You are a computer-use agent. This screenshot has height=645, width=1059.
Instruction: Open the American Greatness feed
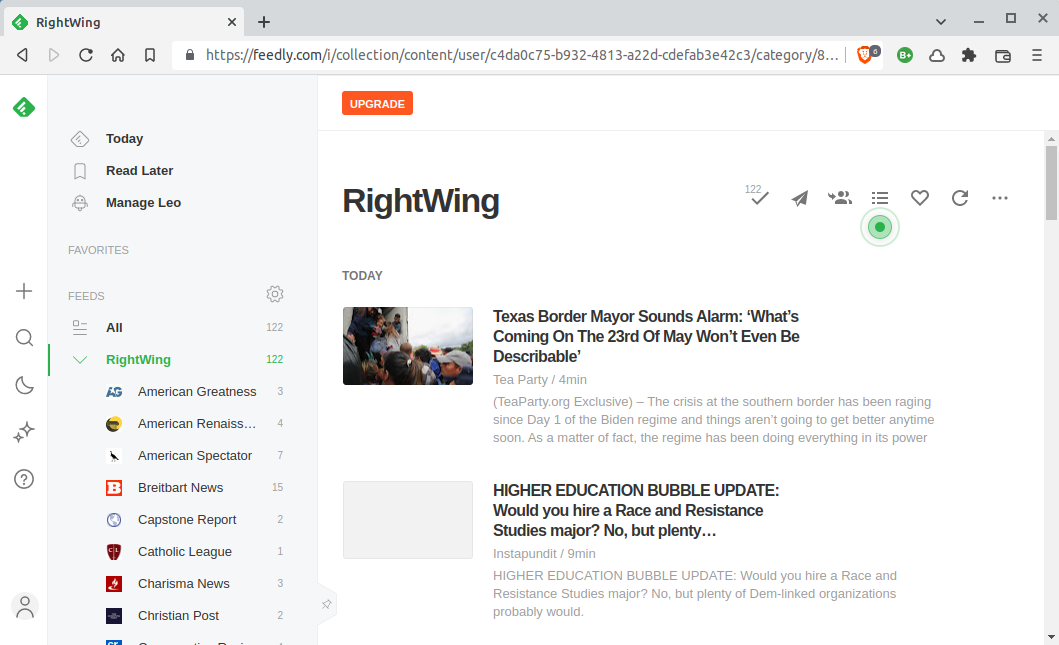pos(195,392)
